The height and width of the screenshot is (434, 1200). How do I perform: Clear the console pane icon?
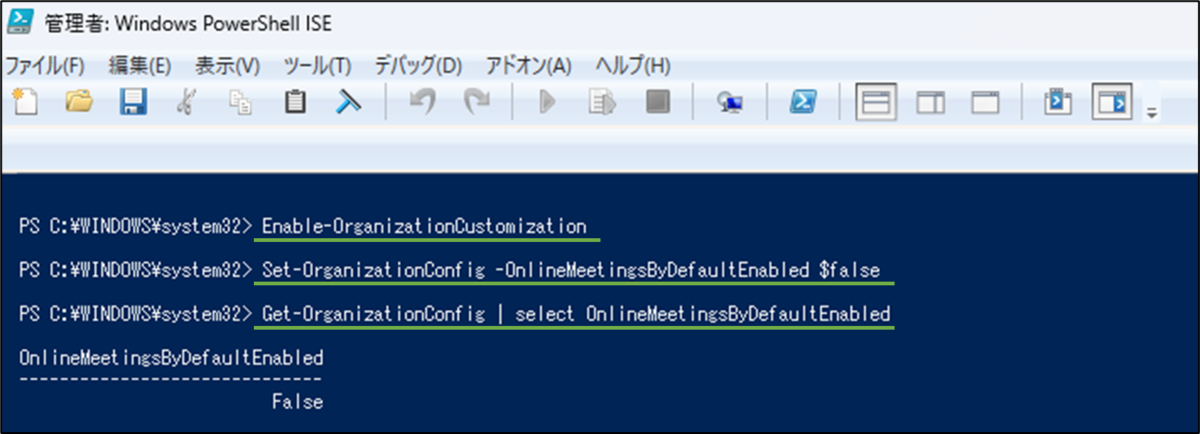pos(348,102)
